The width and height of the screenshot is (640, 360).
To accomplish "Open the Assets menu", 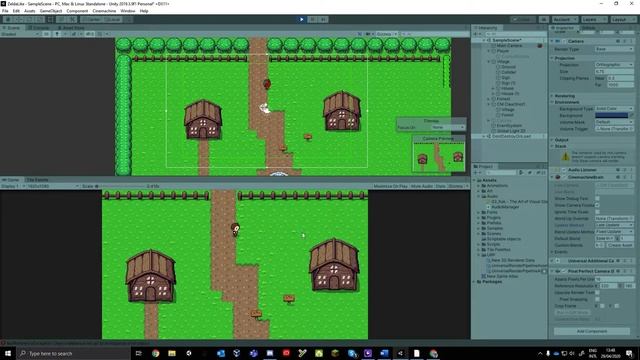I will (29, 11).
